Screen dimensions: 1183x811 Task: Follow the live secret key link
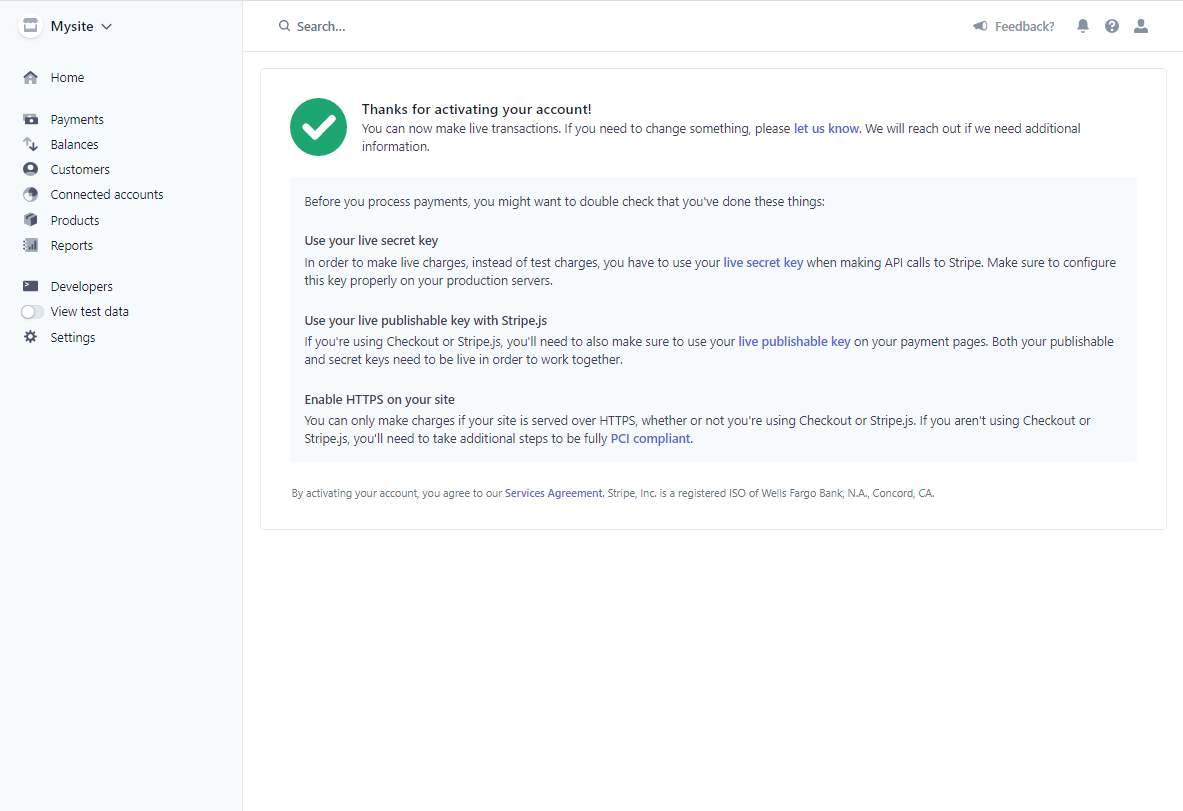click(x=763, y=263)
